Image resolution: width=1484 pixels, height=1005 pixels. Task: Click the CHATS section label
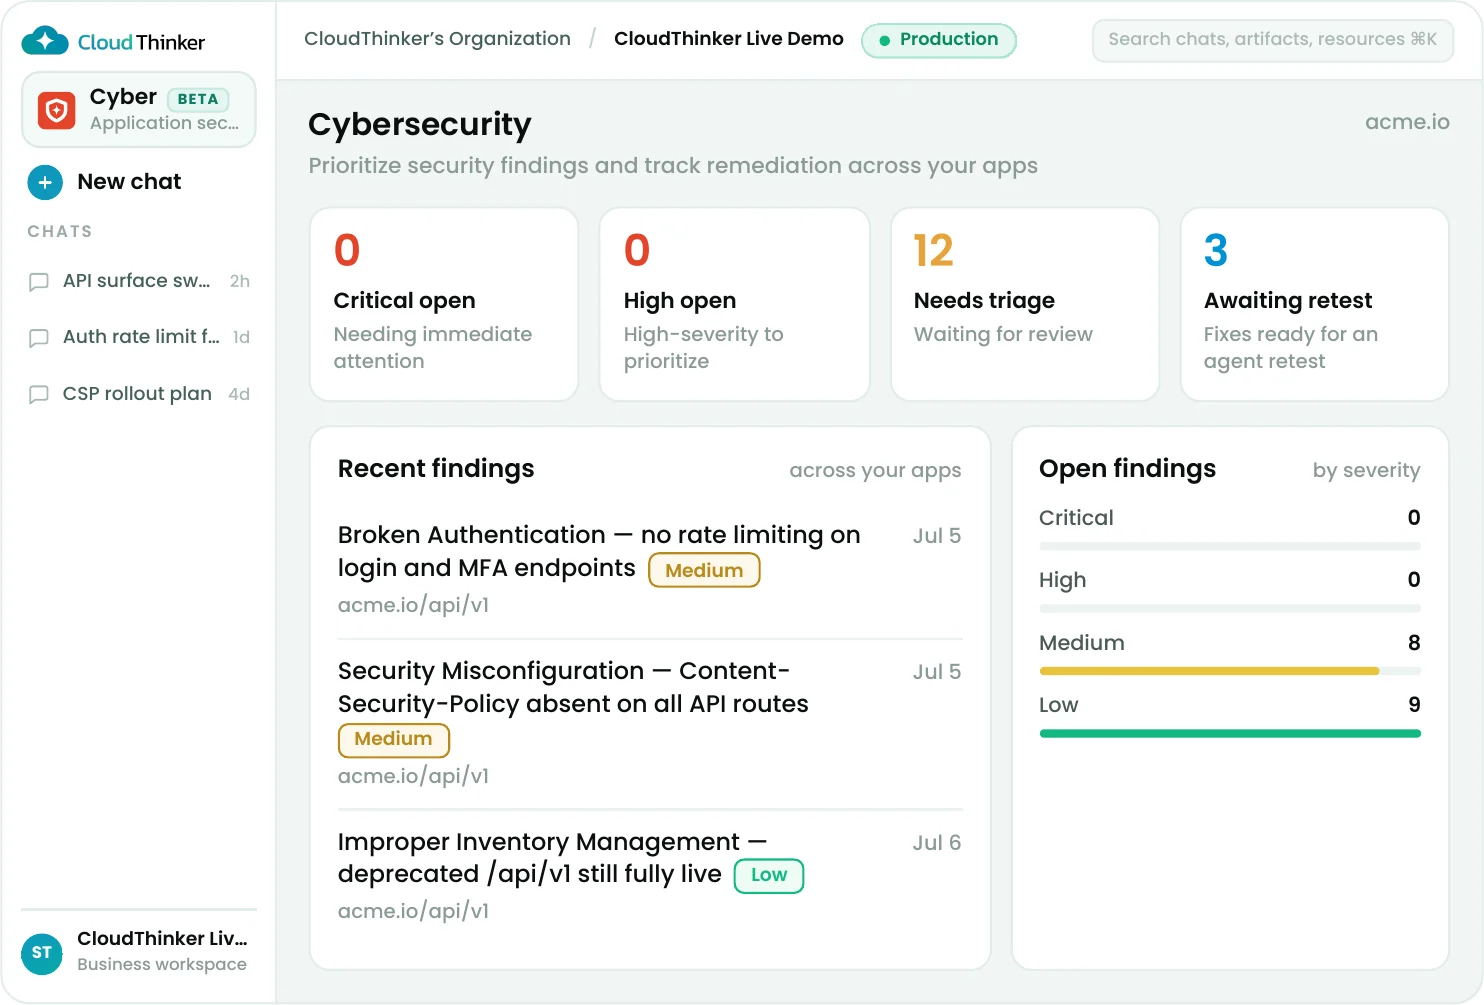pyautogui.click(x=60, y=231)
